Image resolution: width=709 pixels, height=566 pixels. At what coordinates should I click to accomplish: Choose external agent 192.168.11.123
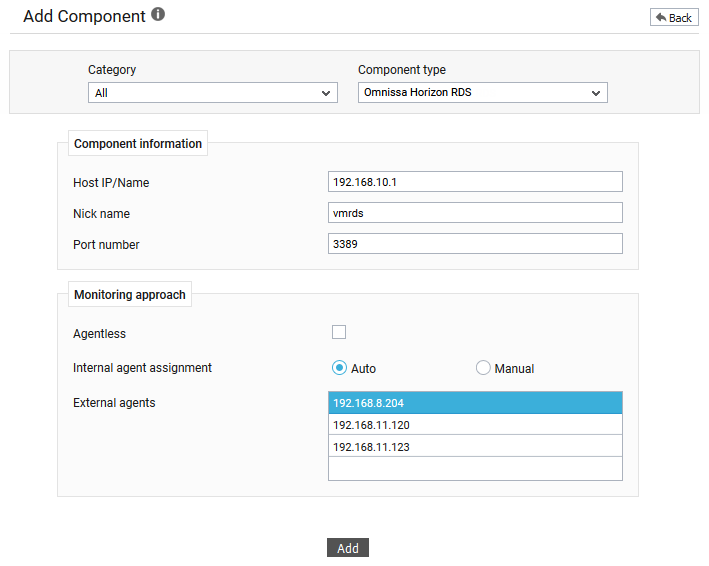475,446
